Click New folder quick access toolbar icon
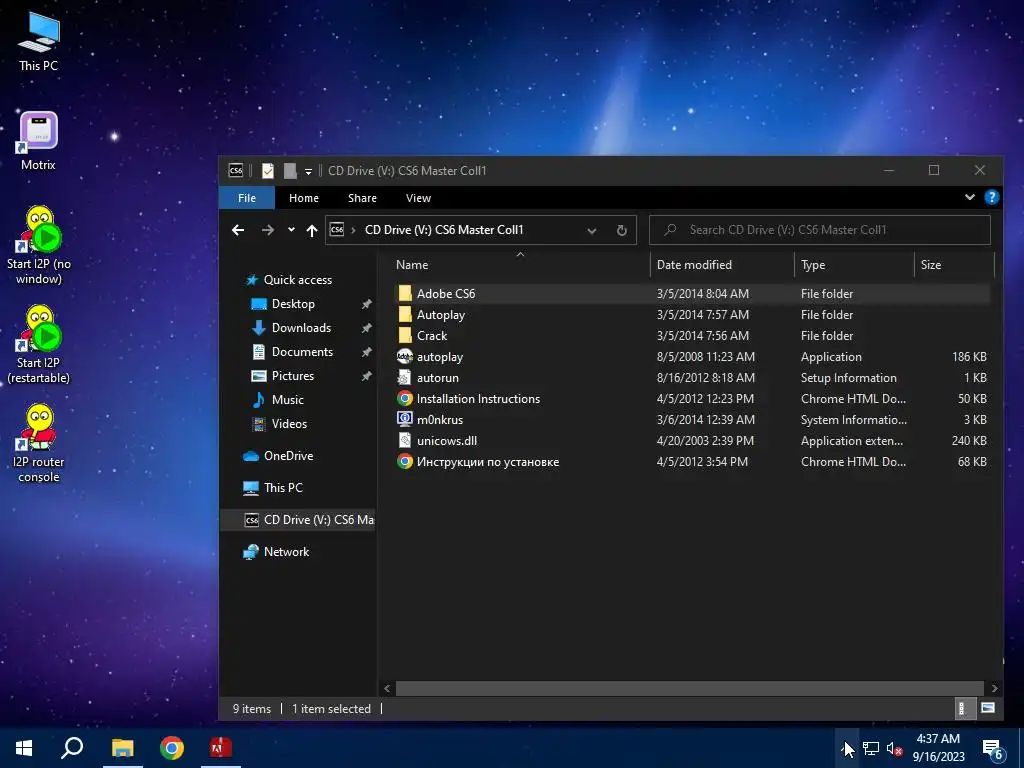Image resolution: width=1024 pixels, height=768 pixels. [x=290, y=170]
